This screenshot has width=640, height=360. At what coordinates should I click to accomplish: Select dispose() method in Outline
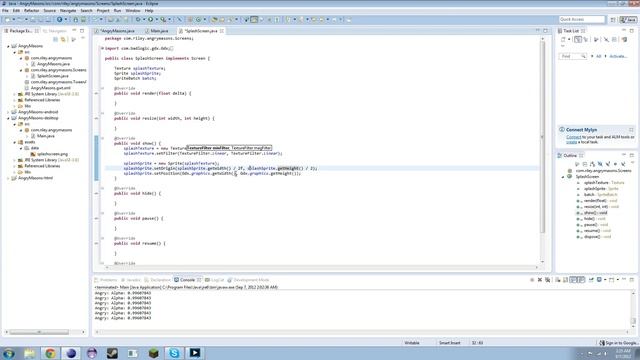[597, 237]
